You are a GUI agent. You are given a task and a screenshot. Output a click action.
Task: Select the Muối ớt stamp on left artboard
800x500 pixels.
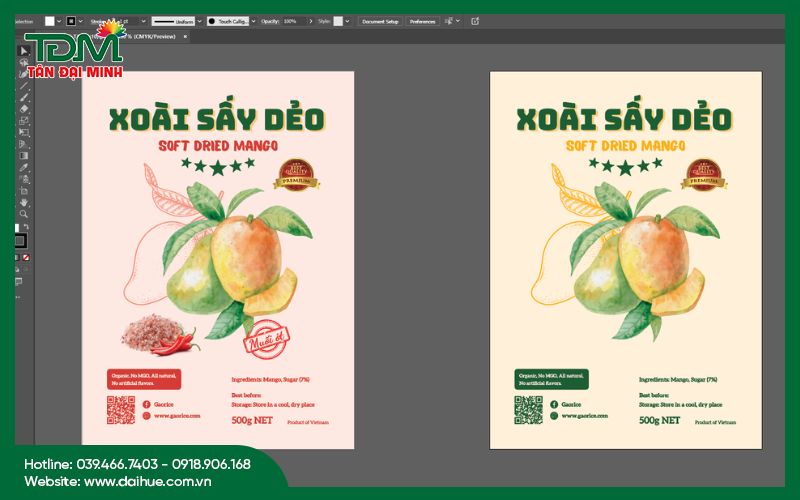pos(266,339)
